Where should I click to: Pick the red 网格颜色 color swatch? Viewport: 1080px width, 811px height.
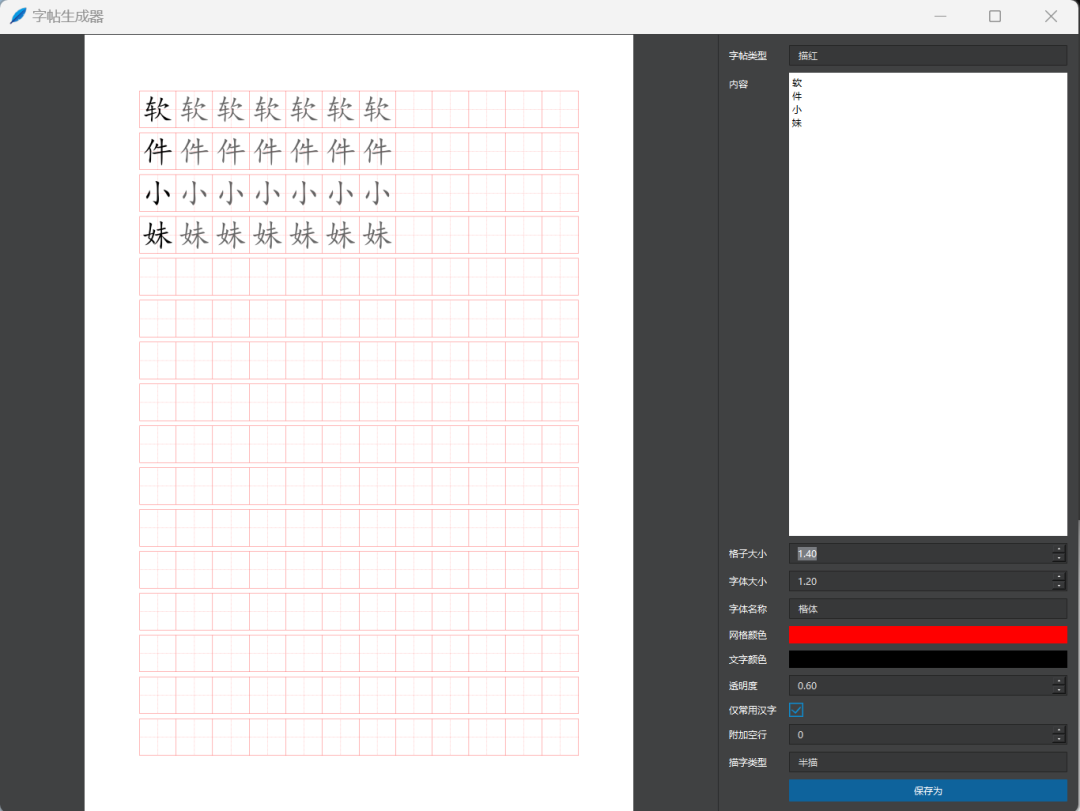[x=927, y=634]
